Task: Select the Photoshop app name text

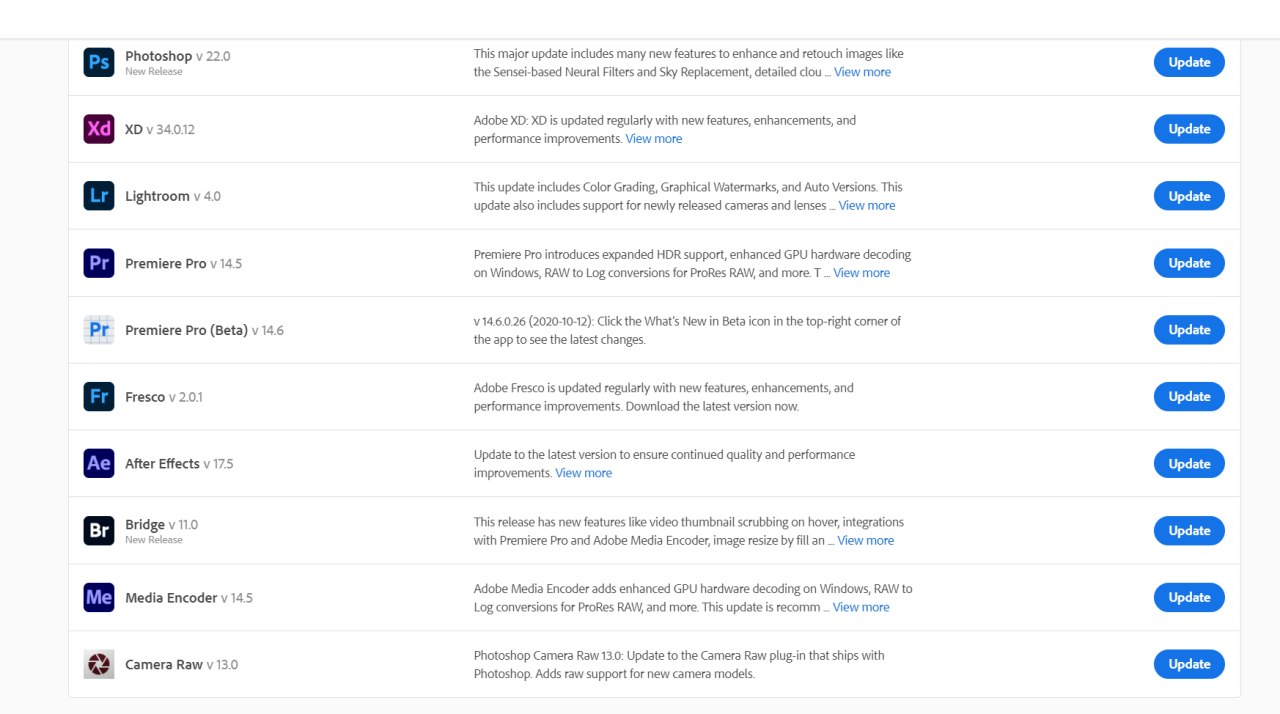Action: pos(158,56)
